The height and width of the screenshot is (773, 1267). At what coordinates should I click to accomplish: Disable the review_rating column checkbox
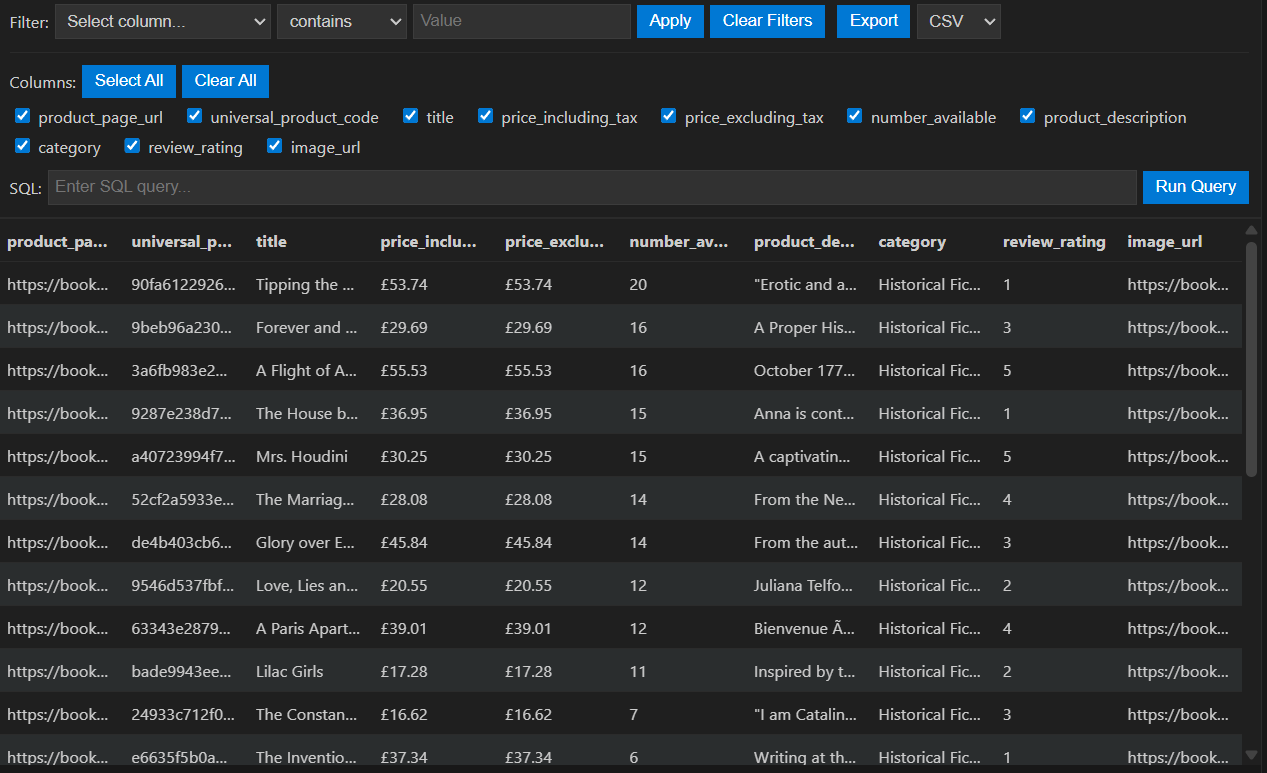tap(132, 147)
